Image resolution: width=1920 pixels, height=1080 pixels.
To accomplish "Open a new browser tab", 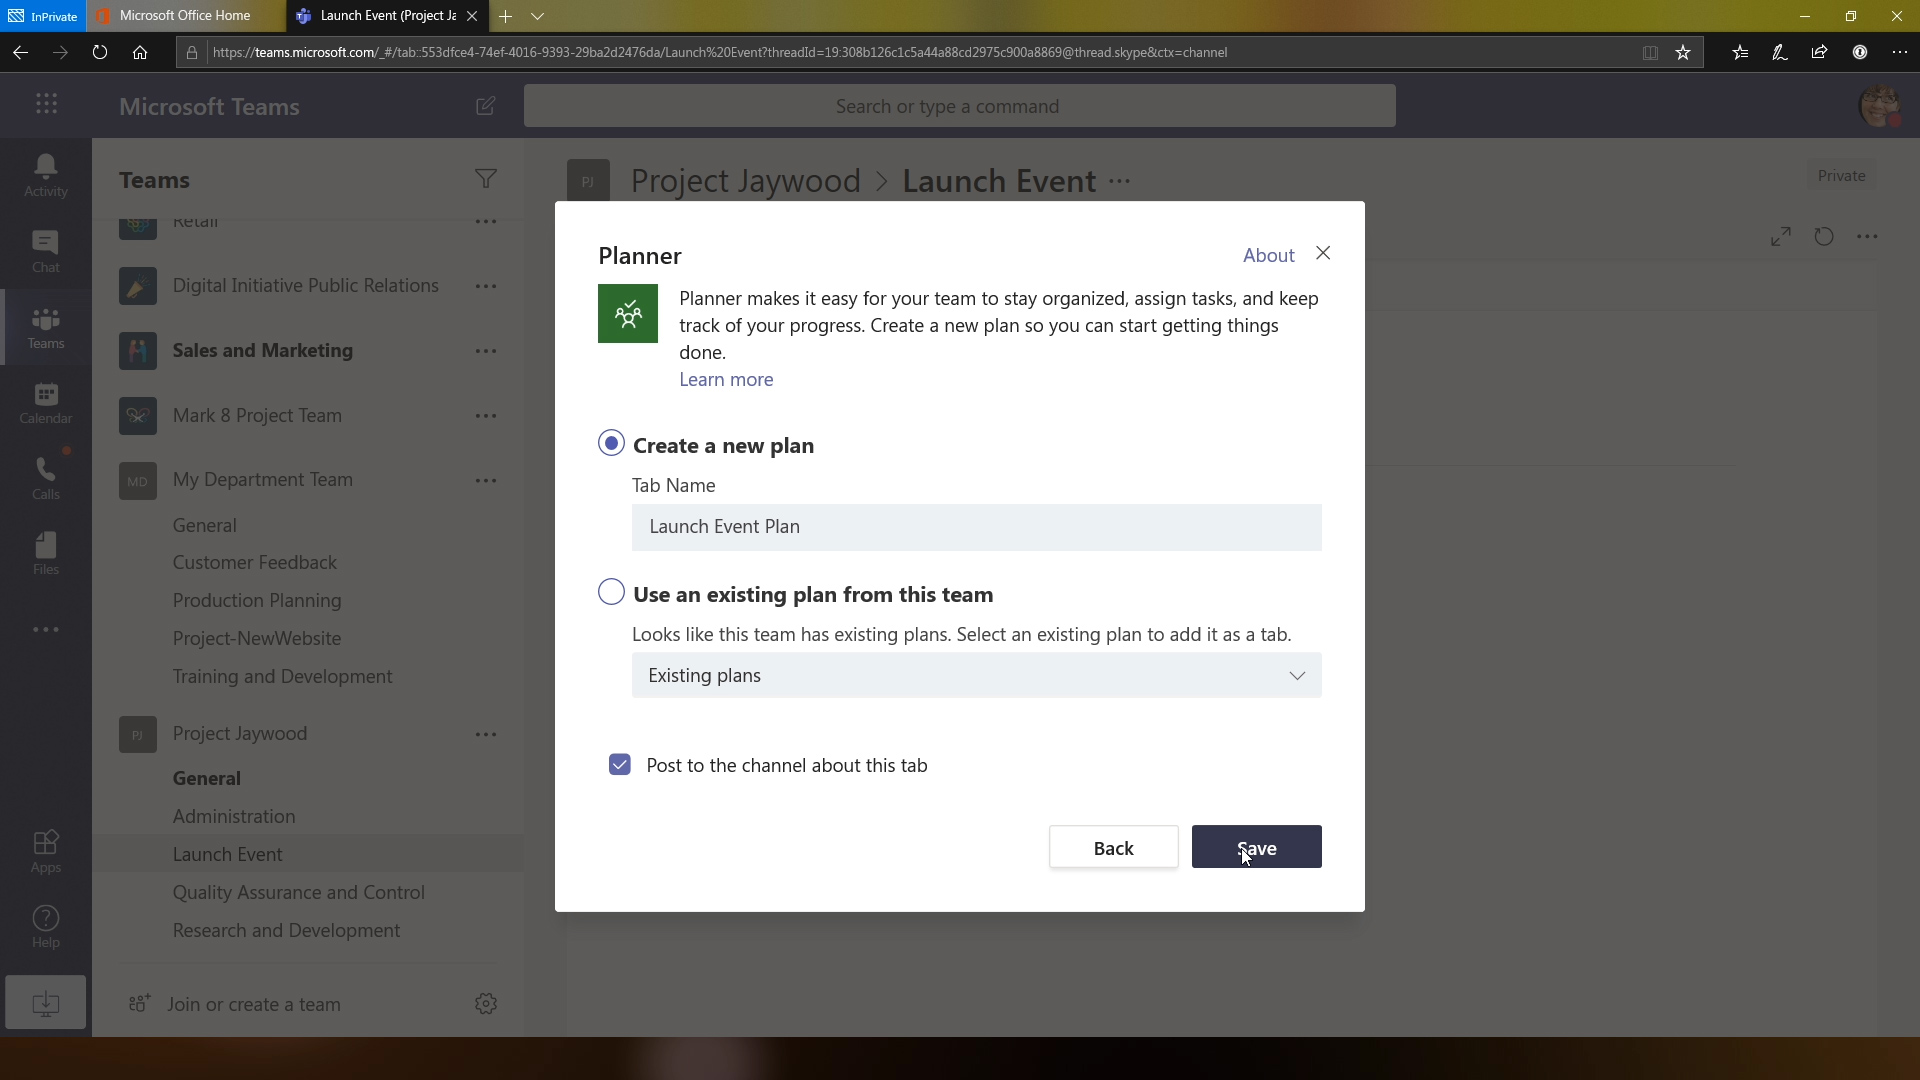I will [505, 16].
